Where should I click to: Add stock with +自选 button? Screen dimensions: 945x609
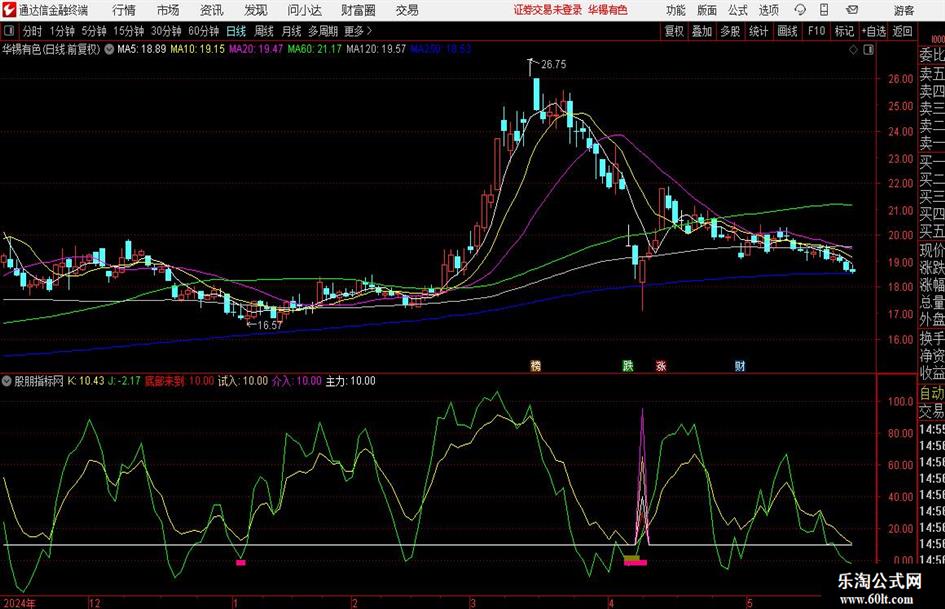tap(874, 31)
